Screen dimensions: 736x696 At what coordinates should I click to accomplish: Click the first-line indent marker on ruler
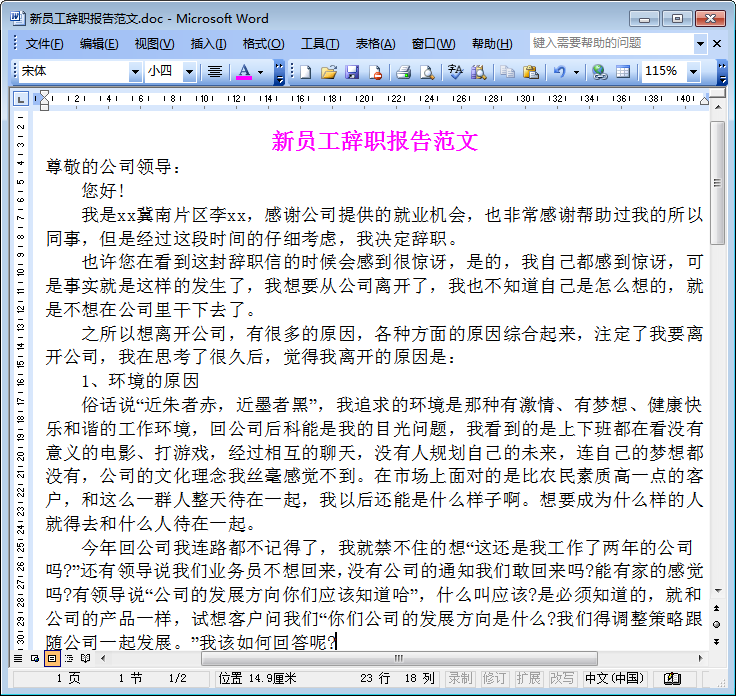[45, 95]
